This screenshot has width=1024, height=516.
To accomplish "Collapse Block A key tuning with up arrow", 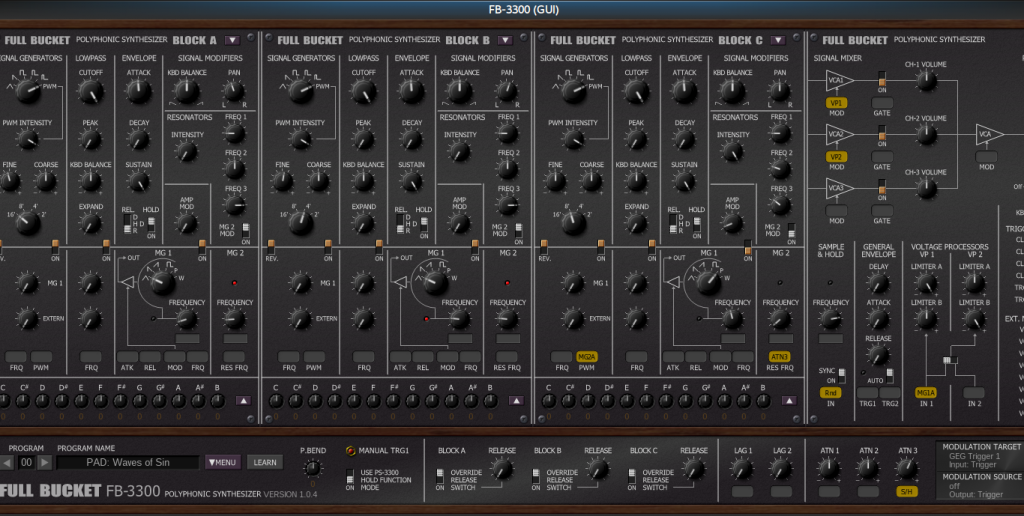I will [243, 400].
